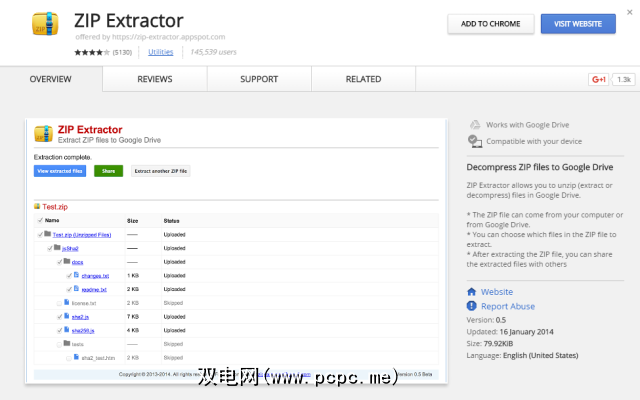The height and width of the screenshot is (400, 640).
Task: Click the (5130) review count
Action: pyautogui.click(x=122, y=52)
